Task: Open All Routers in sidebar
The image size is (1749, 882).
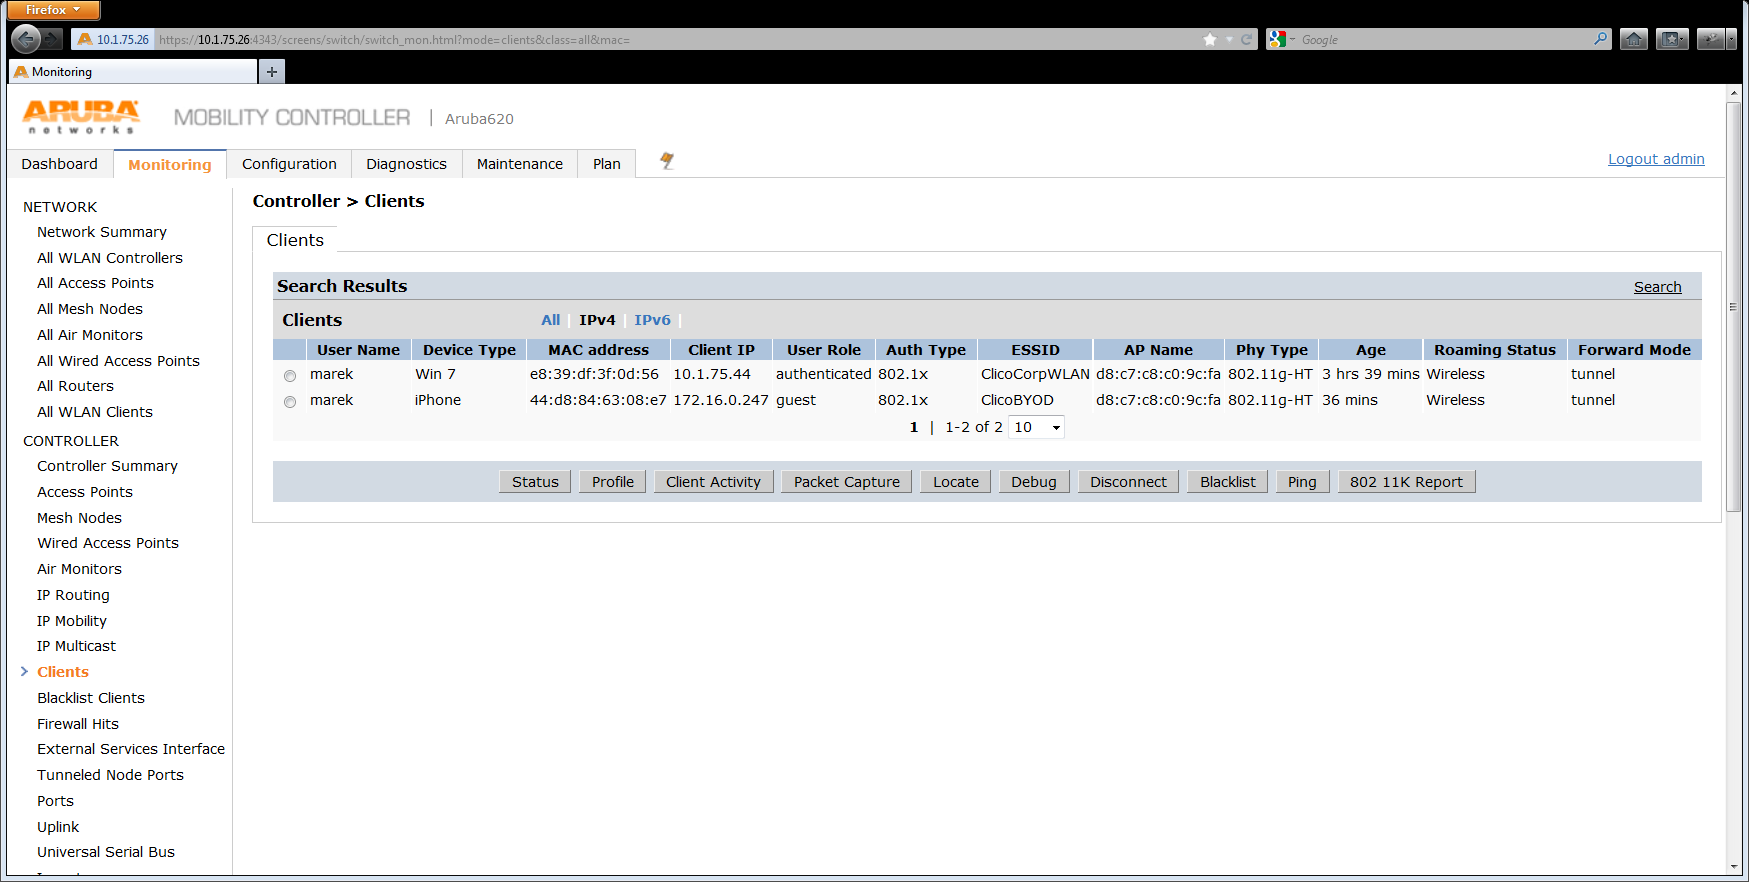Action: click(x=75, y=386)
